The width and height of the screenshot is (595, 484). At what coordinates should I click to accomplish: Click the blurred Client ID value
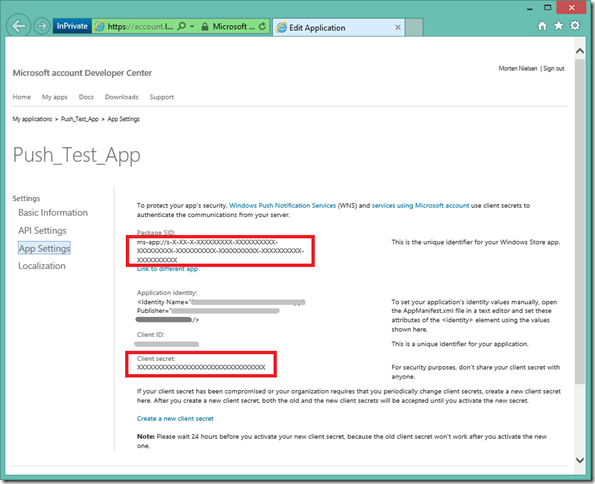click(167, 344)
